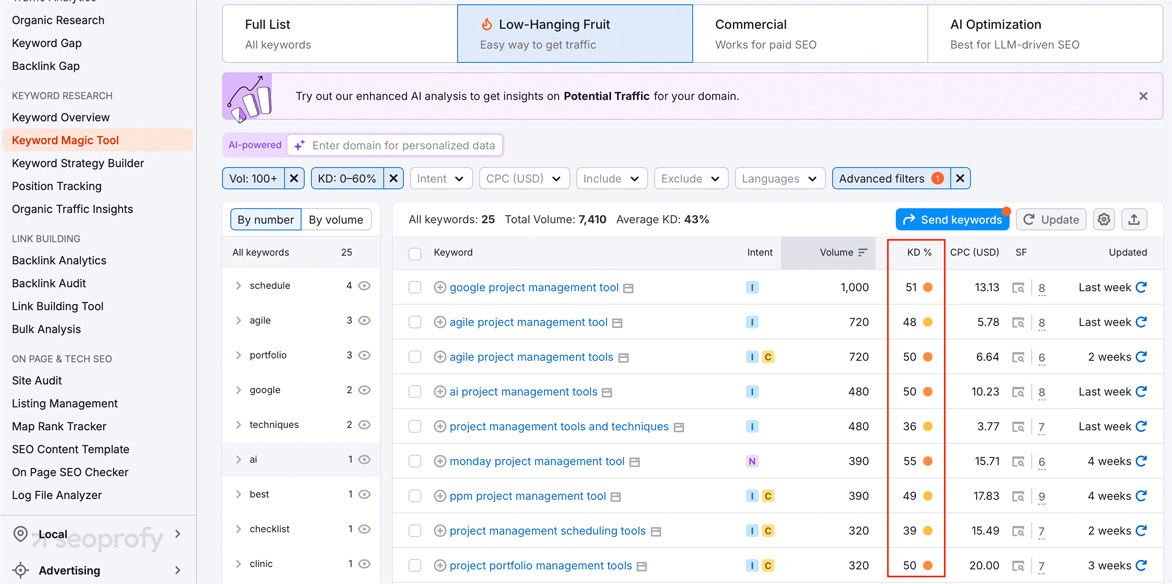
Task: Click sparkle icon in AI-powered domain field
Action: (299, 145)
